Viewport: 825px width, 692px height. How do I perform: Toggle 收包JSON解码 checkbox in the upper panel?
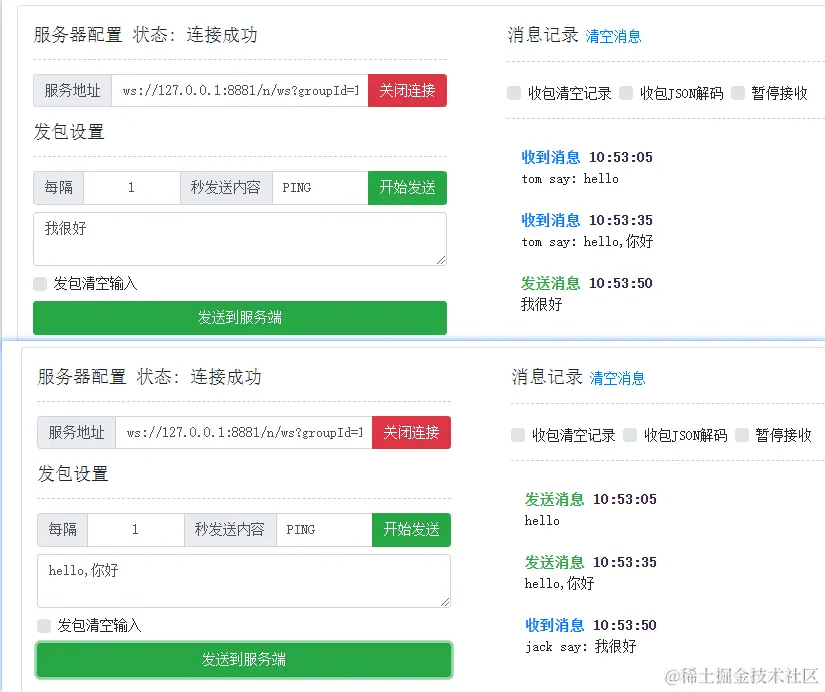[626, 93]
